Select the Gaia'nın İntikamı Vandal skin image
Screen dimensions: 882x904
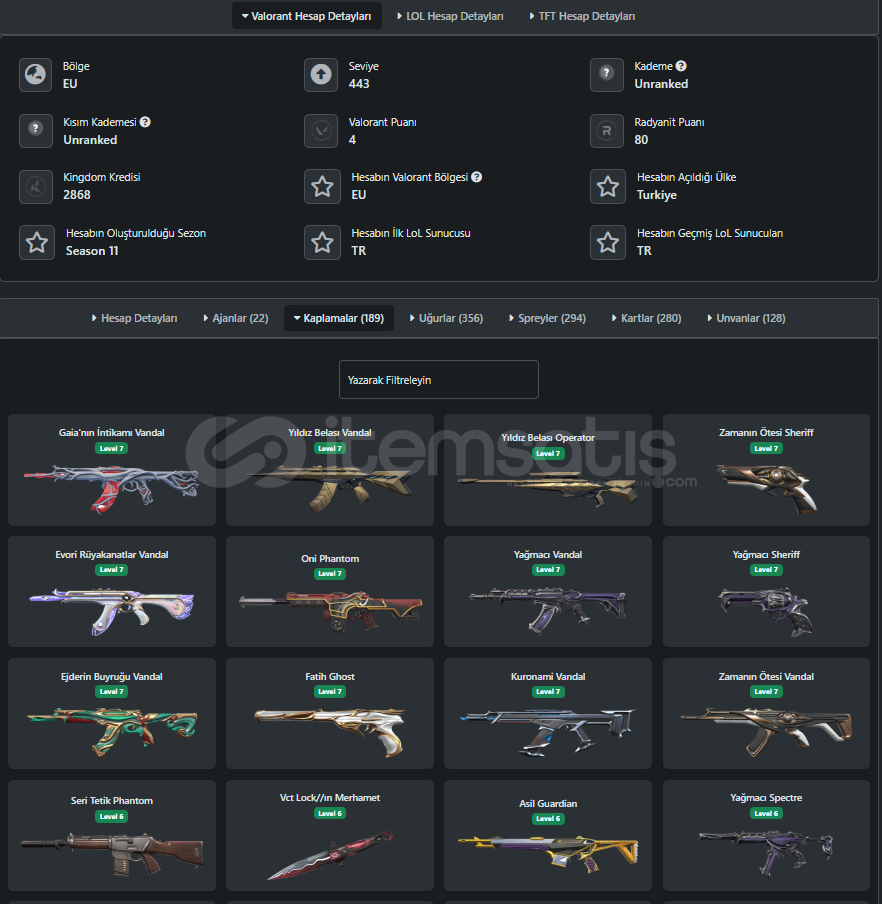pos(111,488)
